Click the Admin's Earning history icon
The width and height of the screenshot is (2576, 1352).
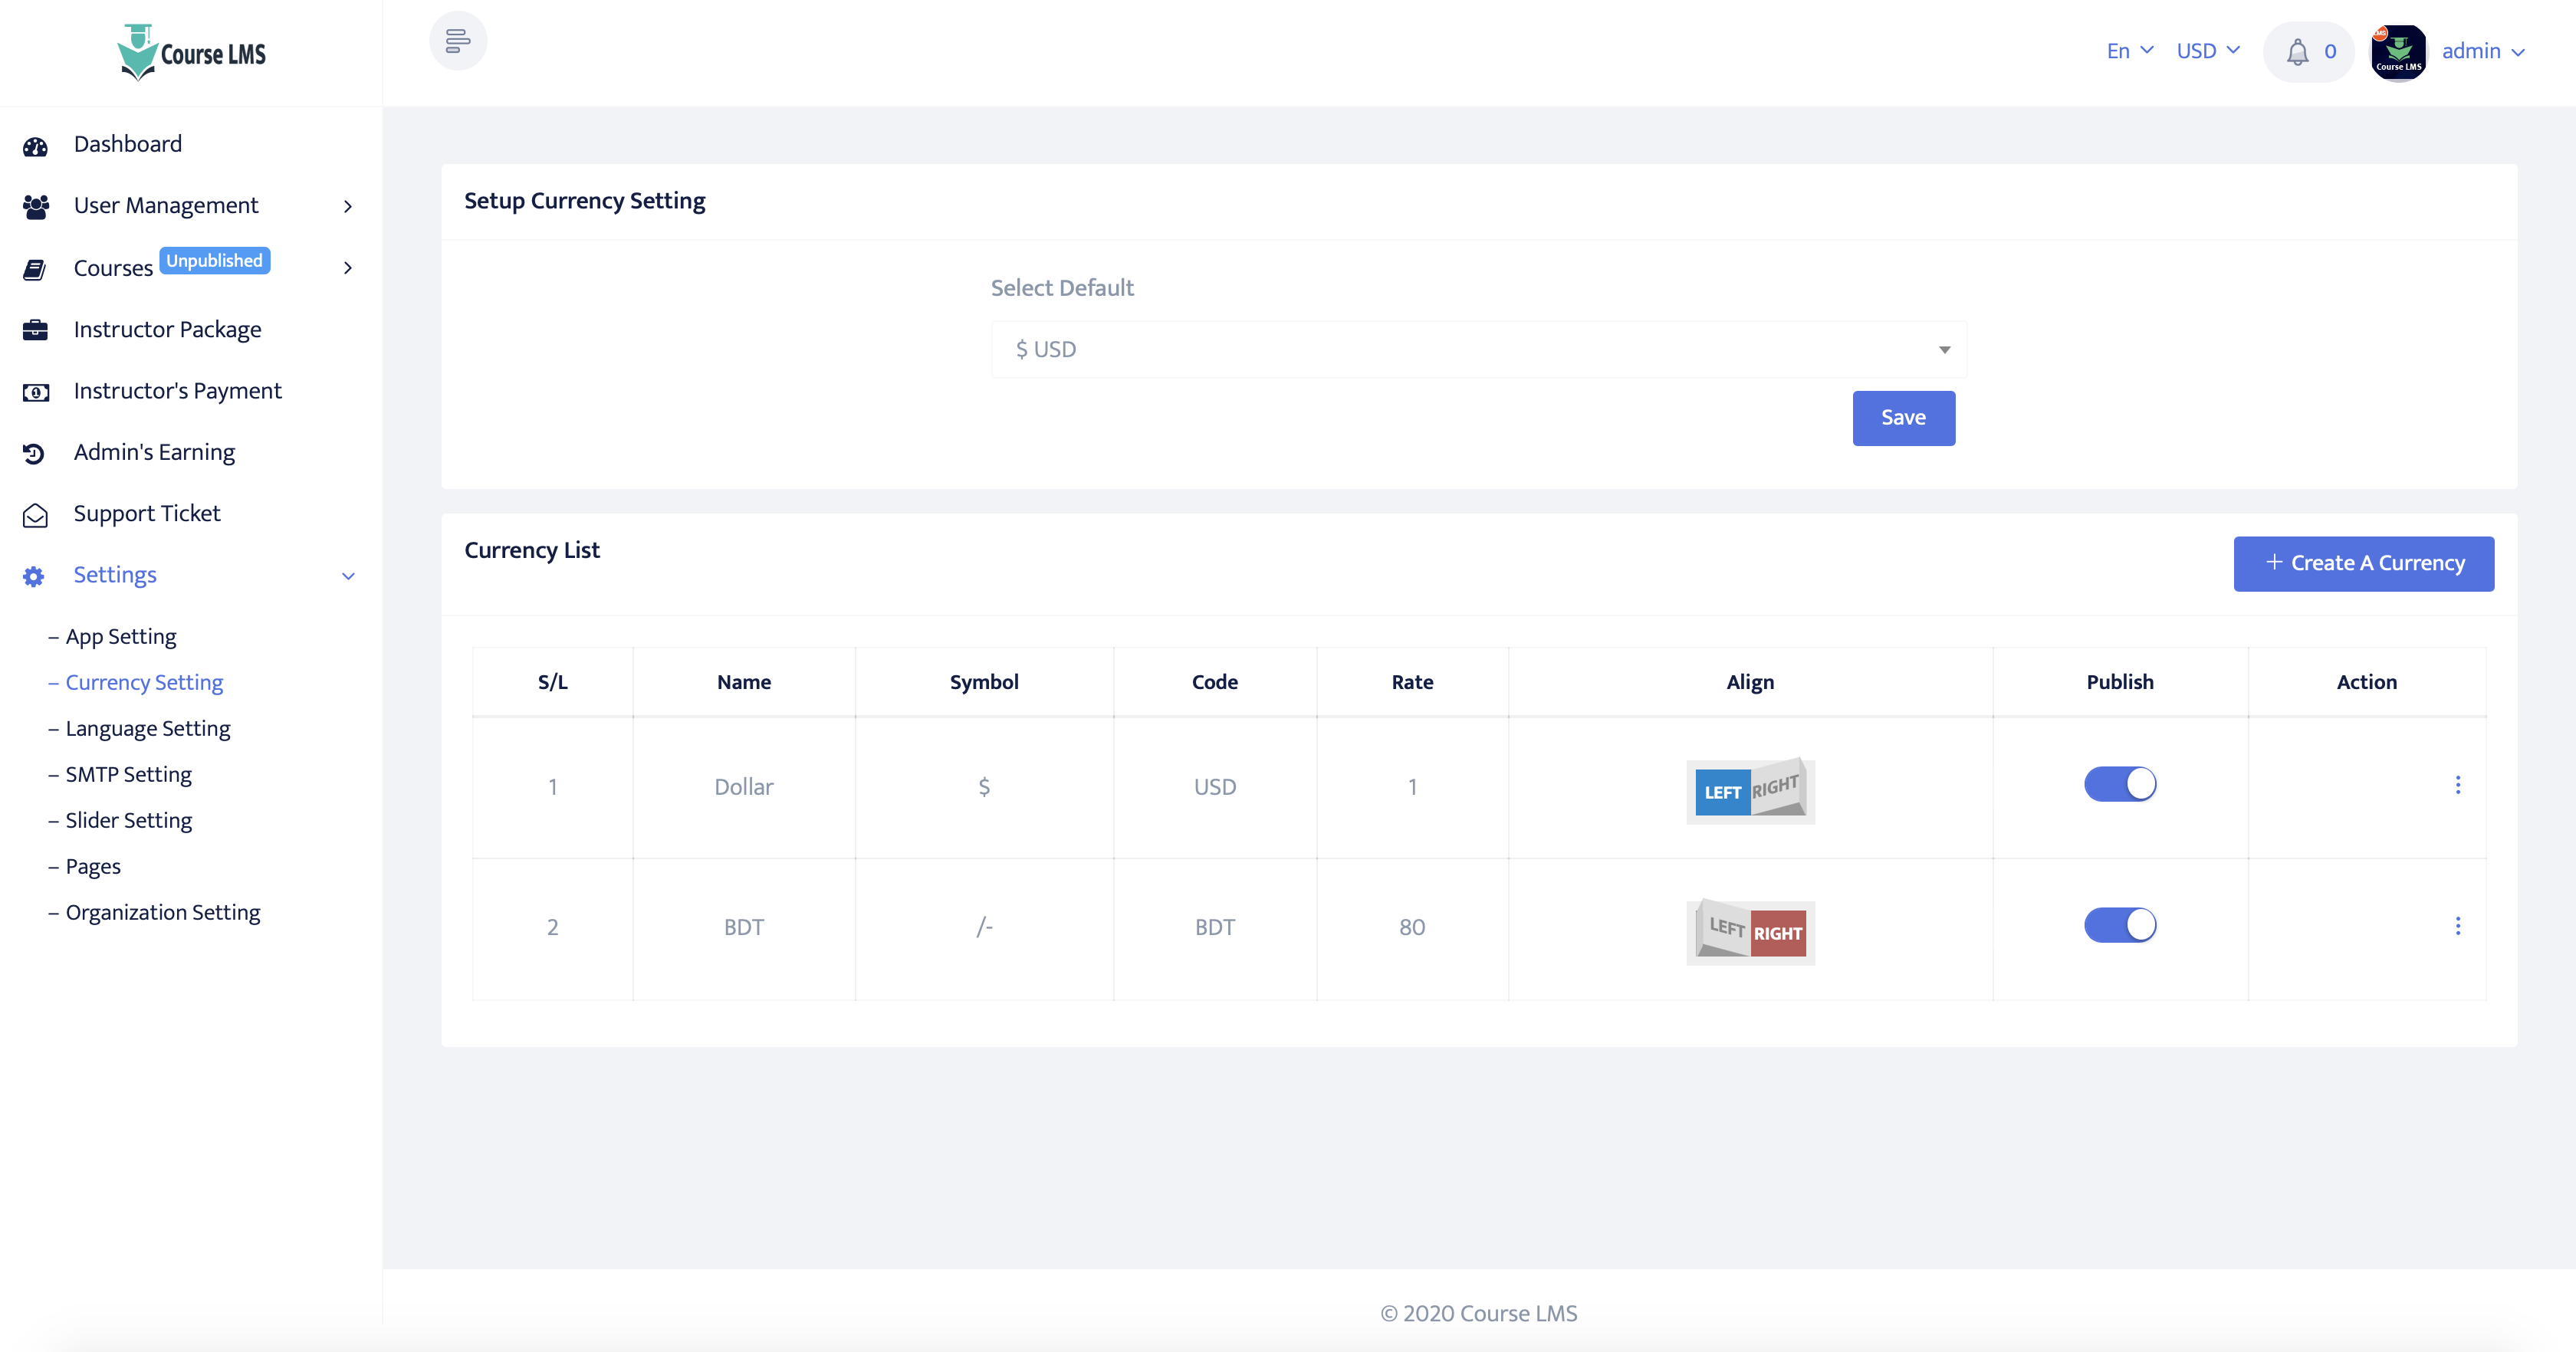pyautogui.click(x=35, y=453)
